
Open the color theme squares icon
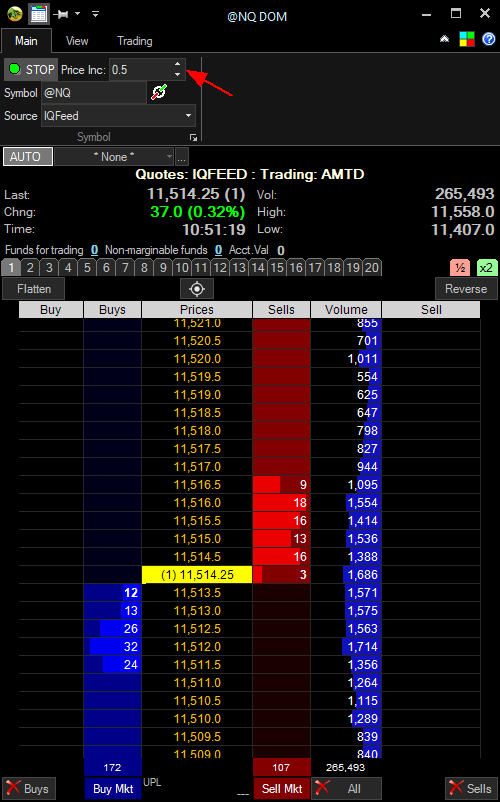pyautogui.click(x=466, y=39)
